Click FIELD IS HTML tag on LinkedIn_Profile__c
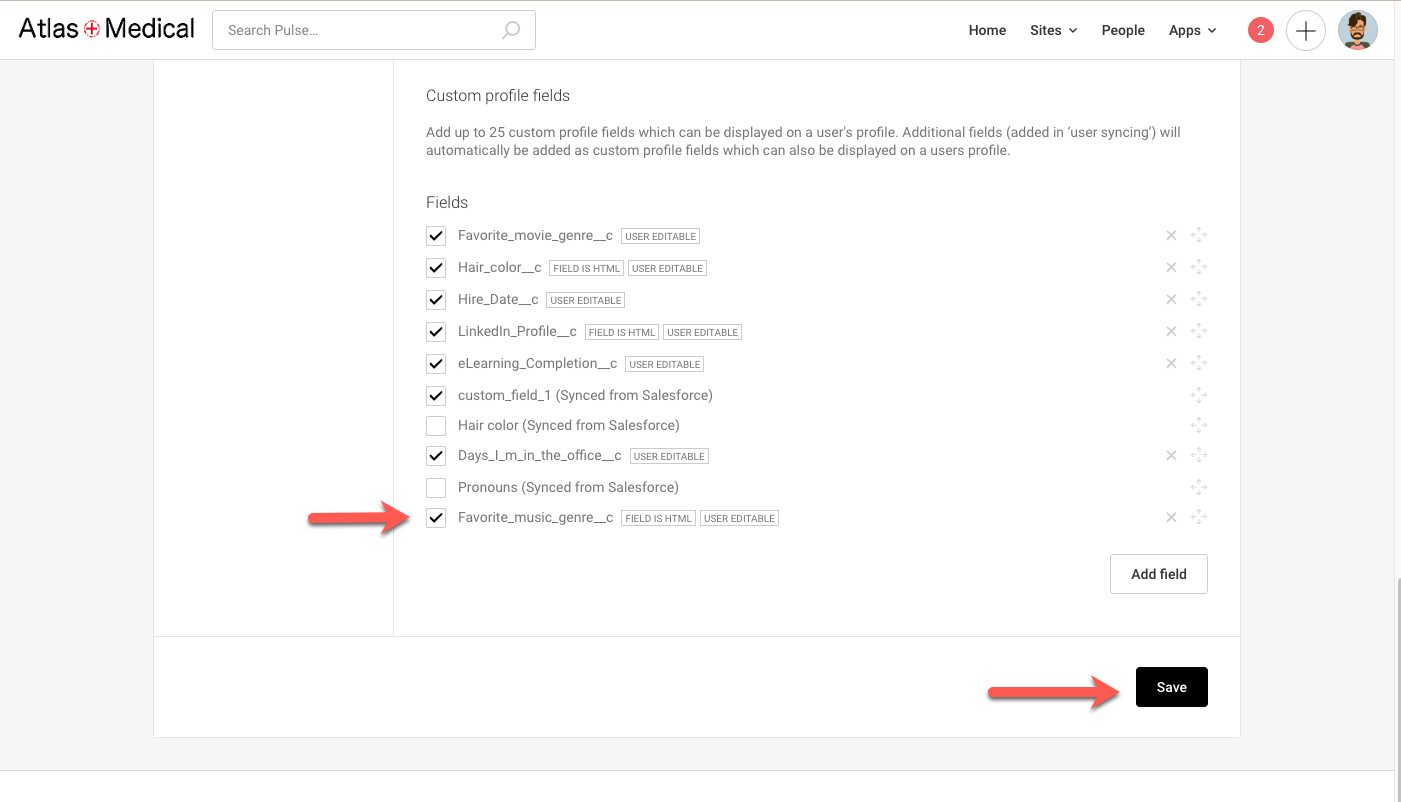The width and height of the screenshot is (1401, 802). [x=621, y=332]
